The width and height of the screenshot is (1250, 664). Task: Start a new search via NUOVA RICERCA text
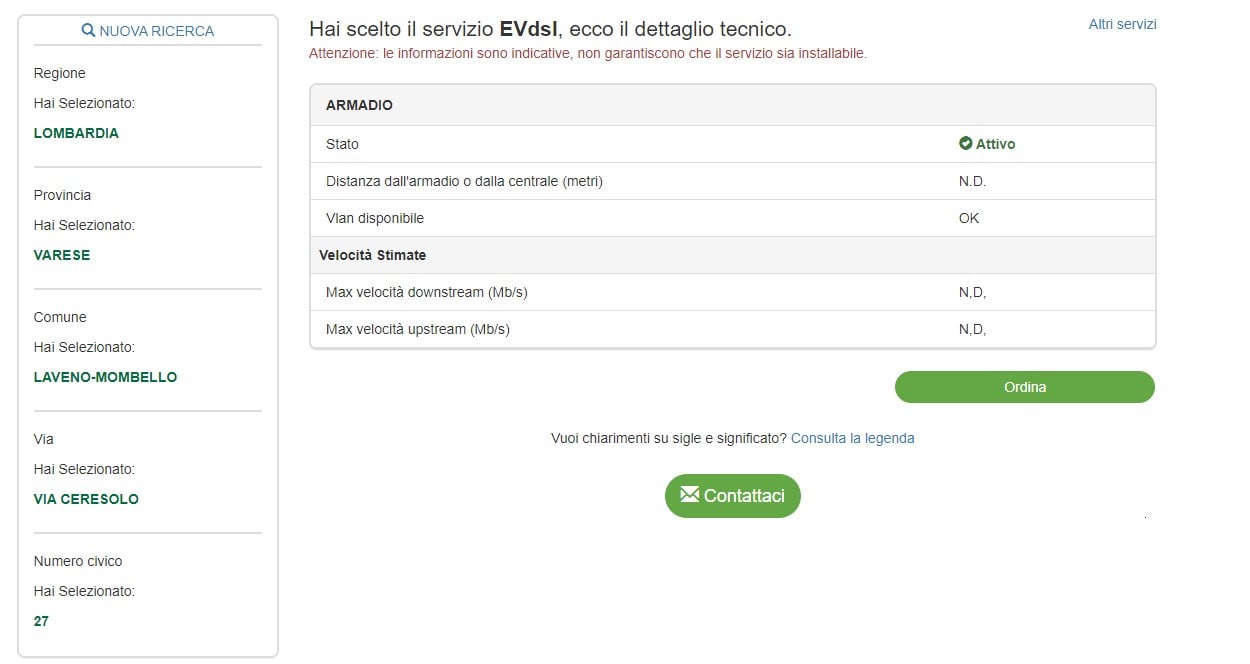156,31
